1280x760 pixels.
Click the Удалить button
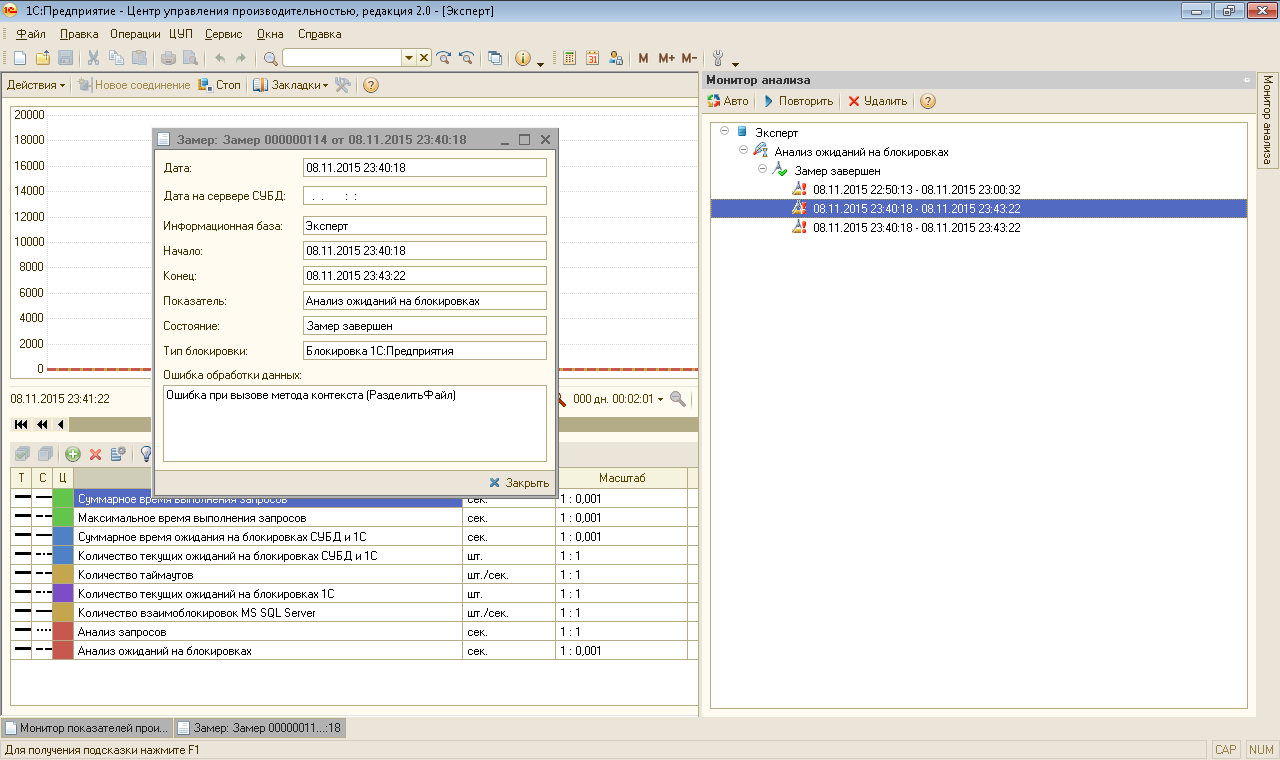point(877,101)
